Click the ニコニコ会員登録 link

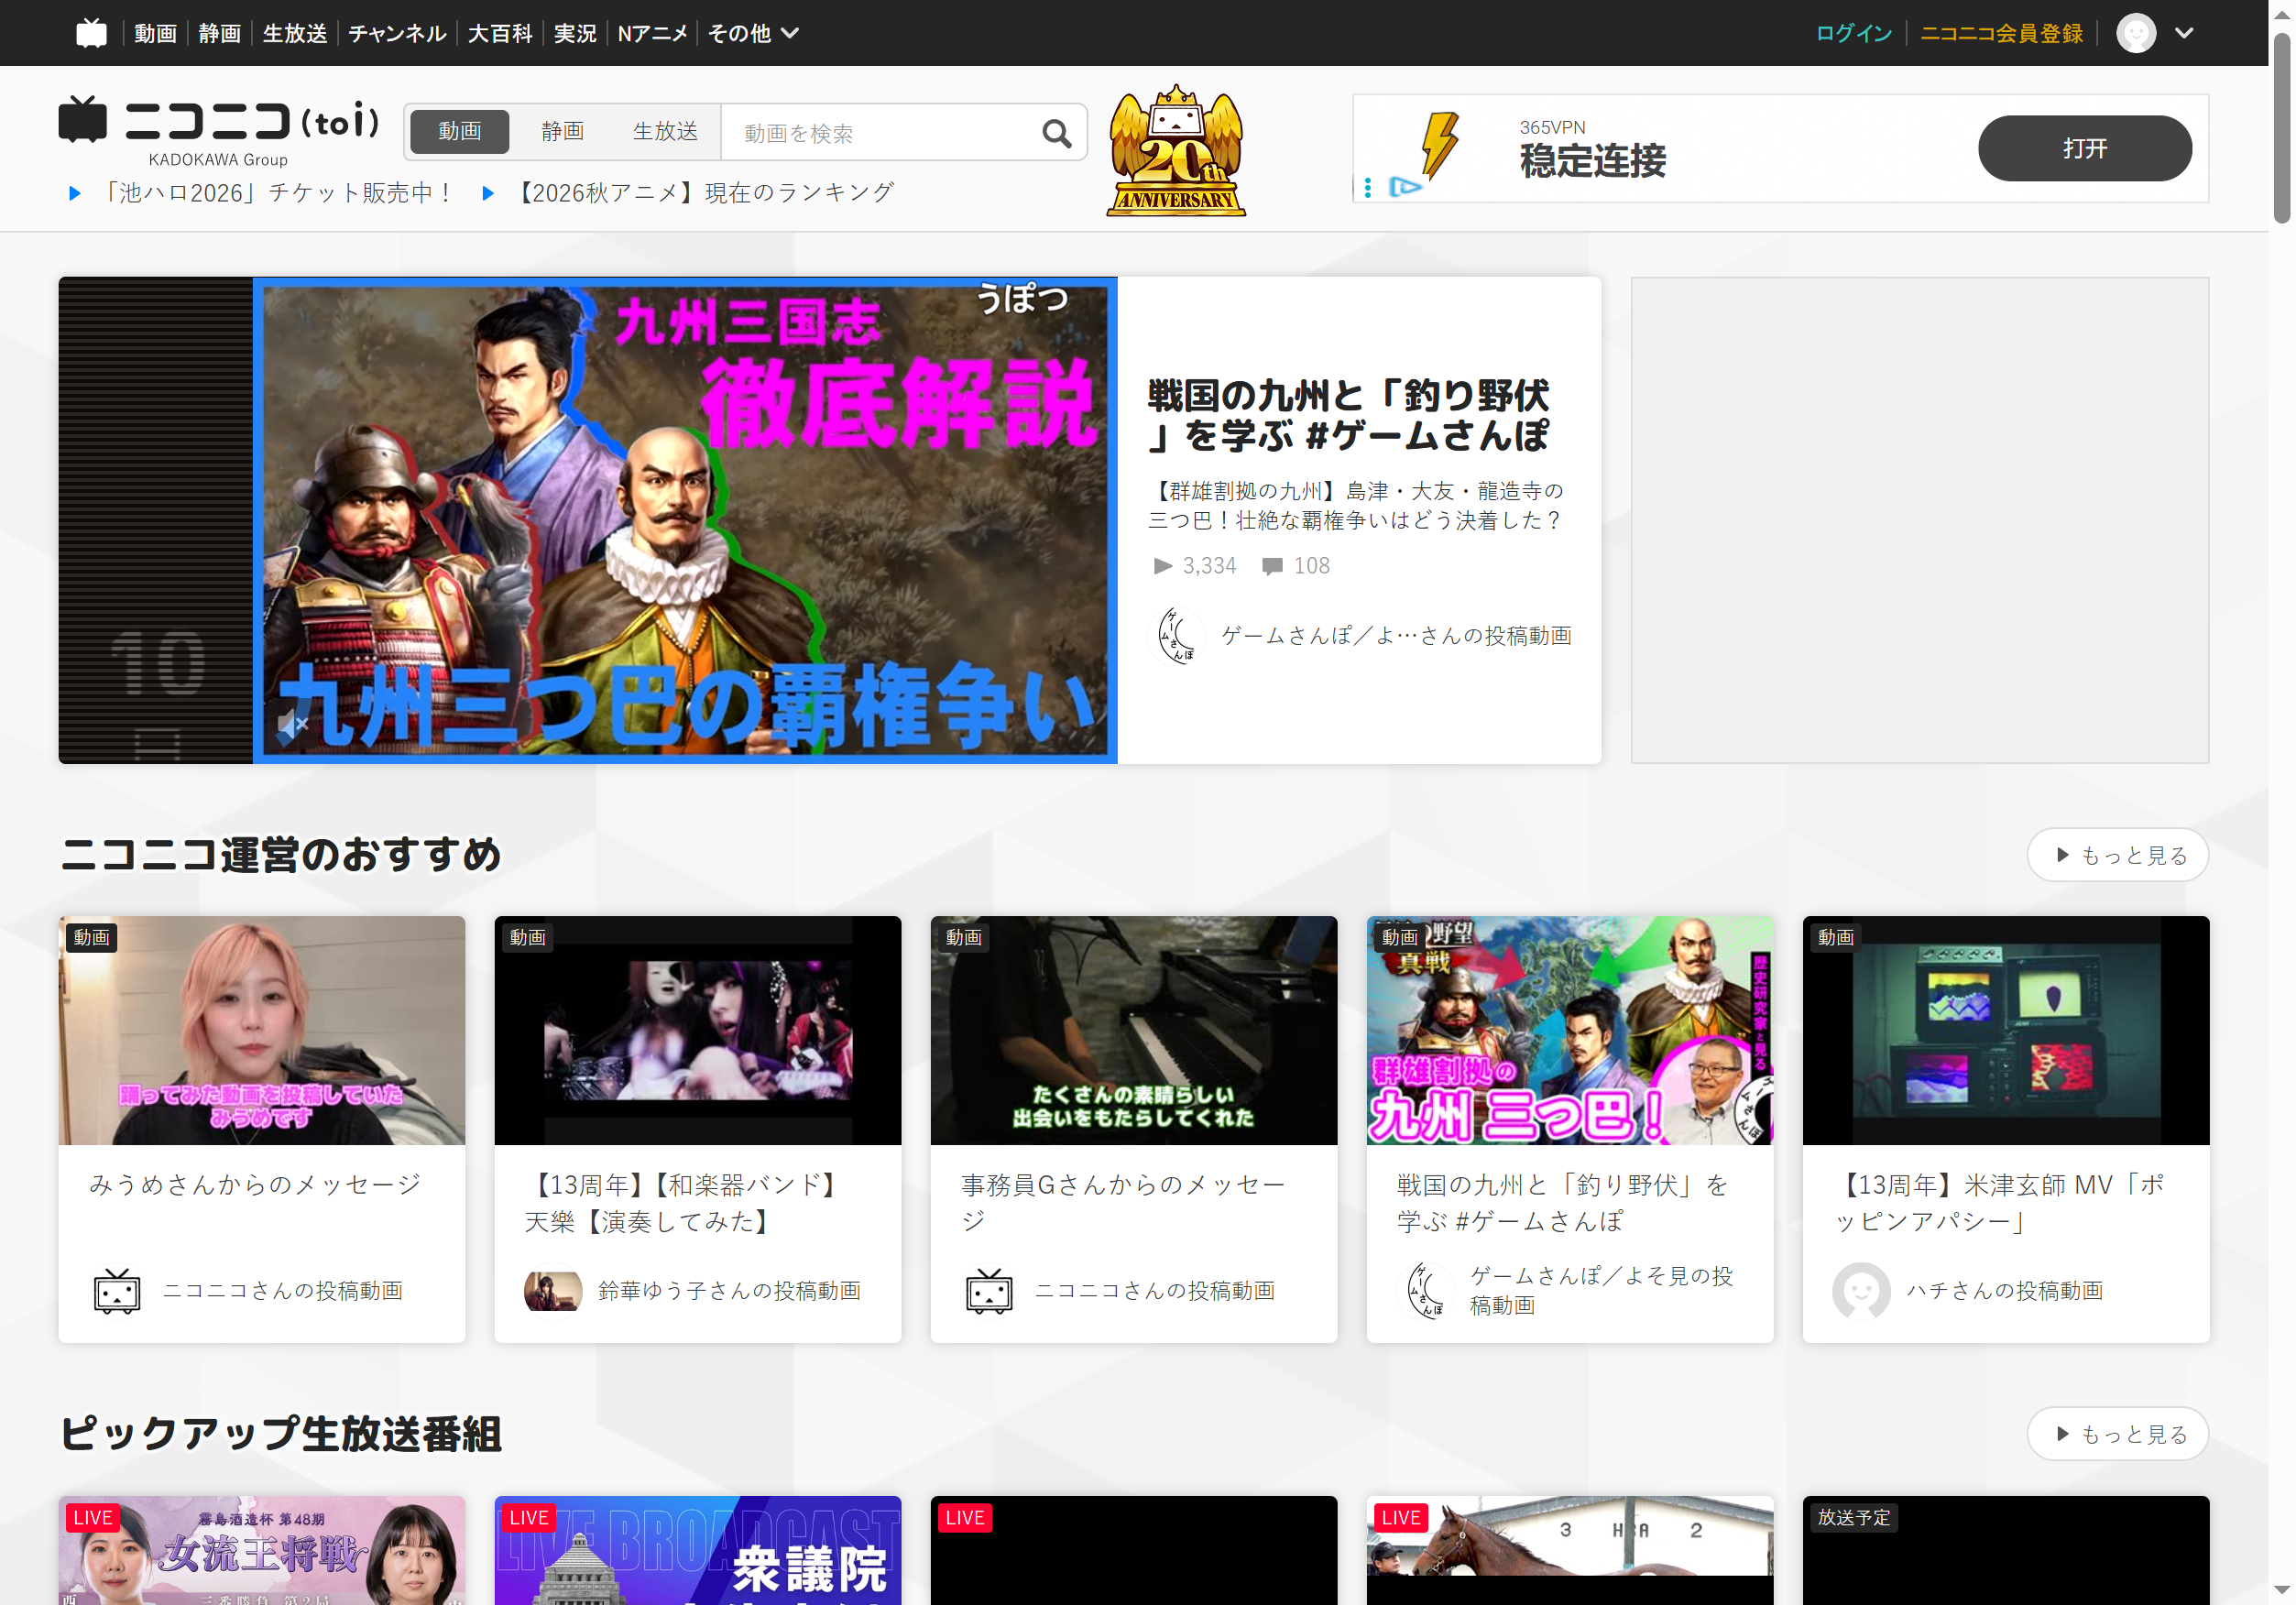[x=2001, y=33]
